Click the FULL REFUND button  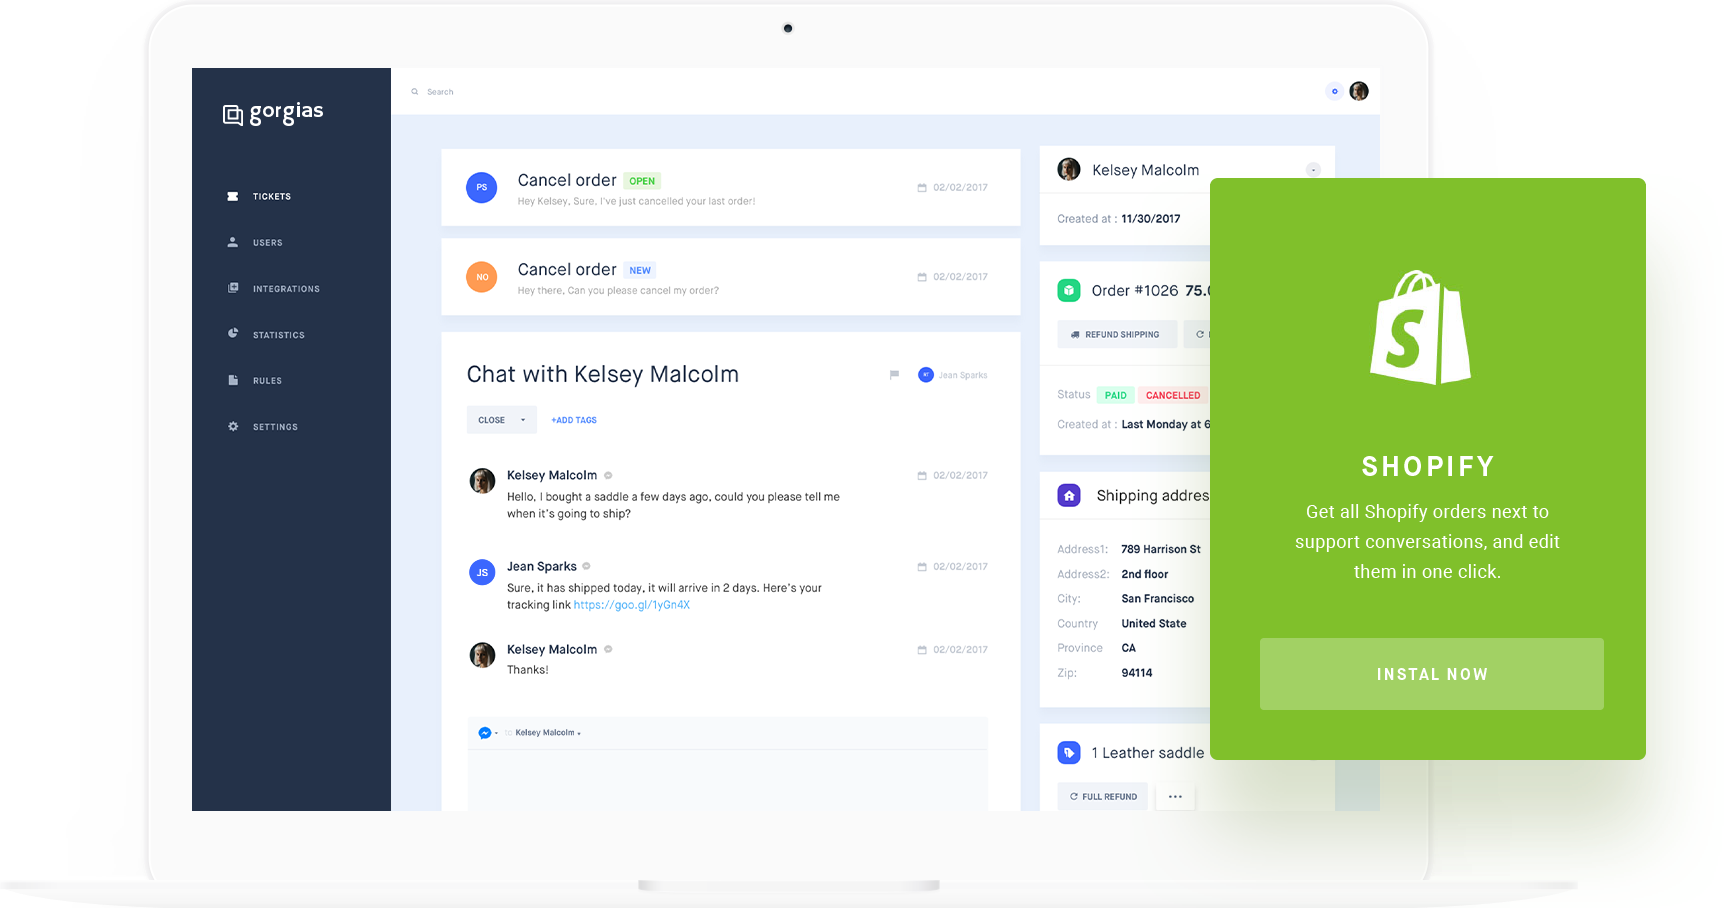coord(1103,797)
